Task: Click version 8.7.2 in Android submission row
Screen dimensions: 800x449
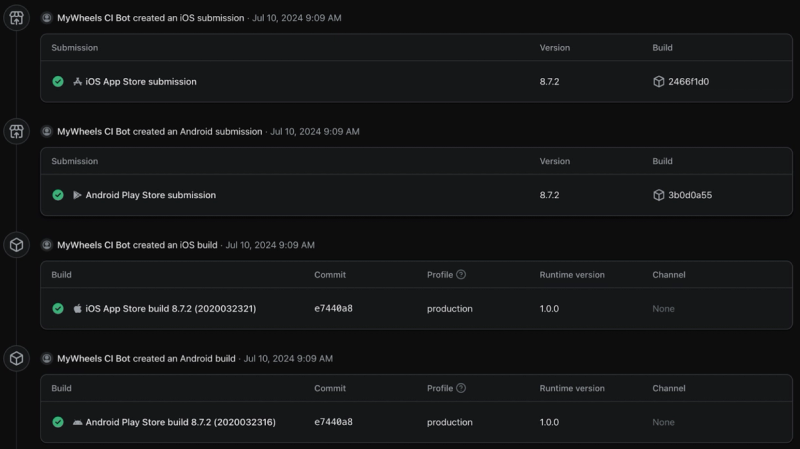Action: pyautogui.click(x=549, y=195)
